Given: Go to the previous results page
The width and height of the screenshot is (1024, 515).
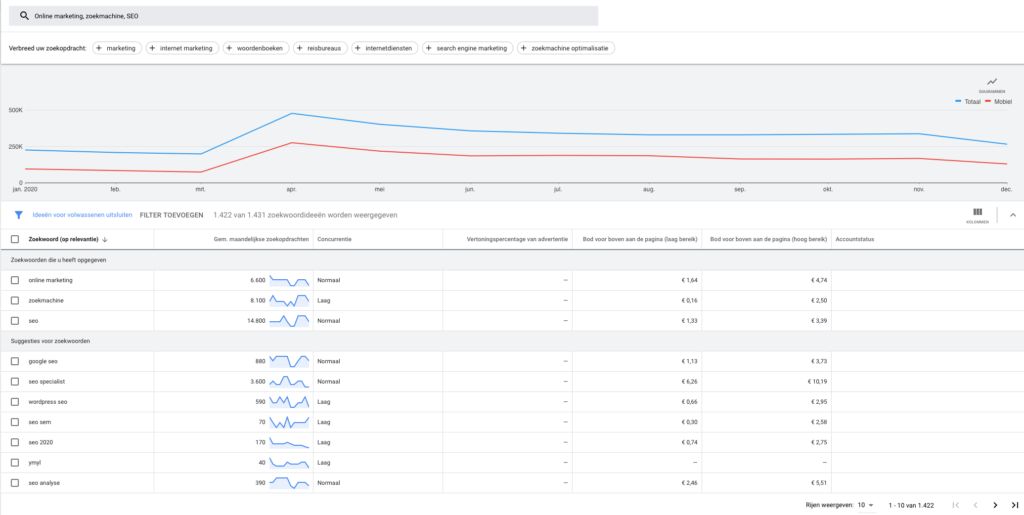Looking at the screenshot, I should click(x=975, y=505).
